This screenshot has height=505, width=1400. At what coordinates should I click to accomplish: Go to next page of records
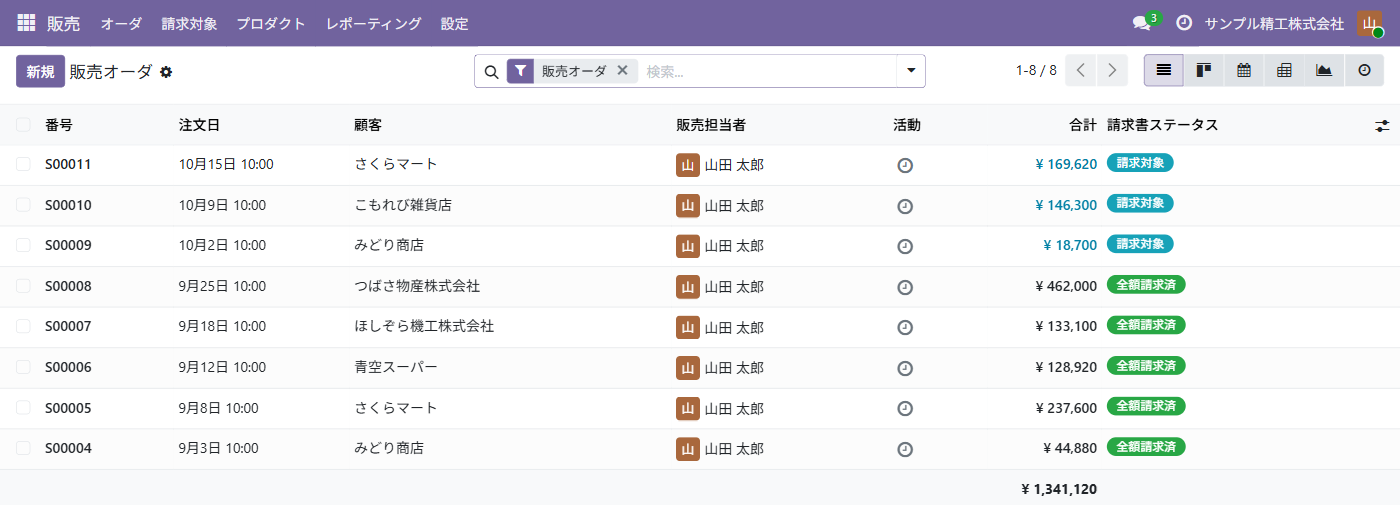tap(1112, 71)
